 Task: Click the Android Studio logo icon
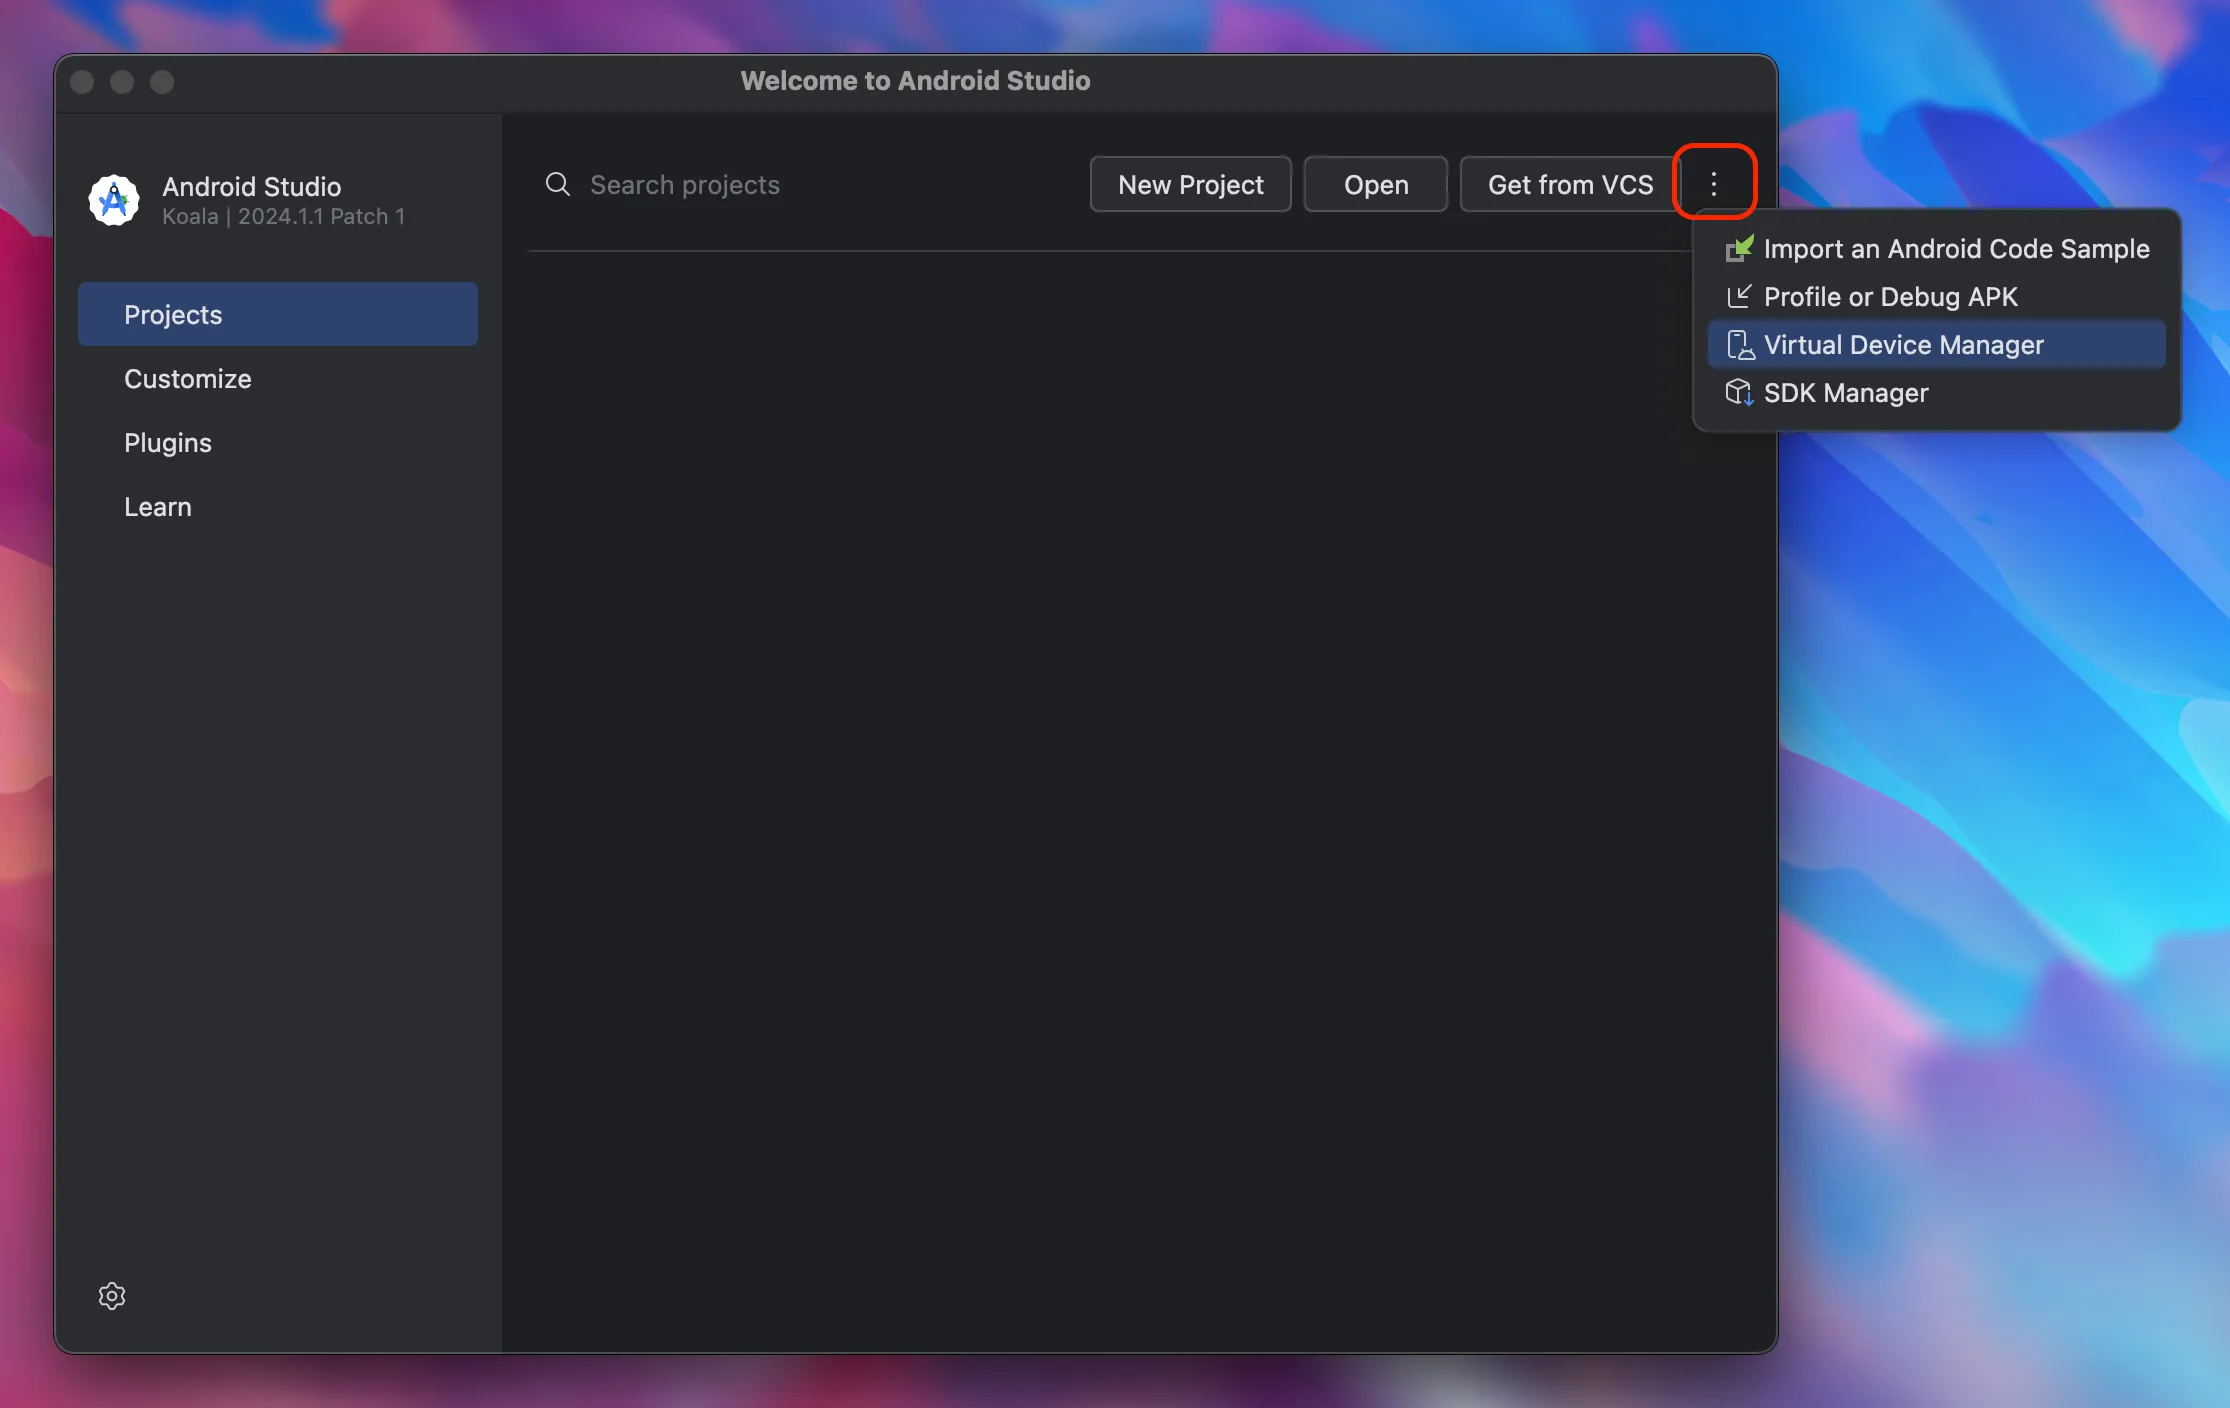coord(114,200)
